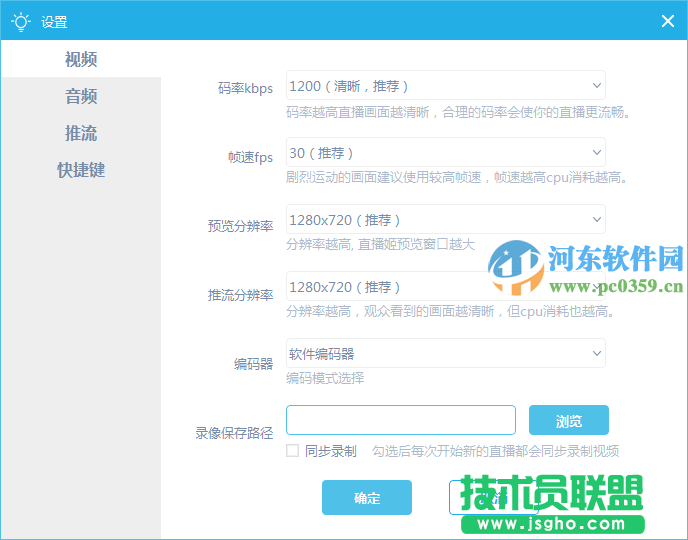Open the 码率kbps dropdown

446,85
